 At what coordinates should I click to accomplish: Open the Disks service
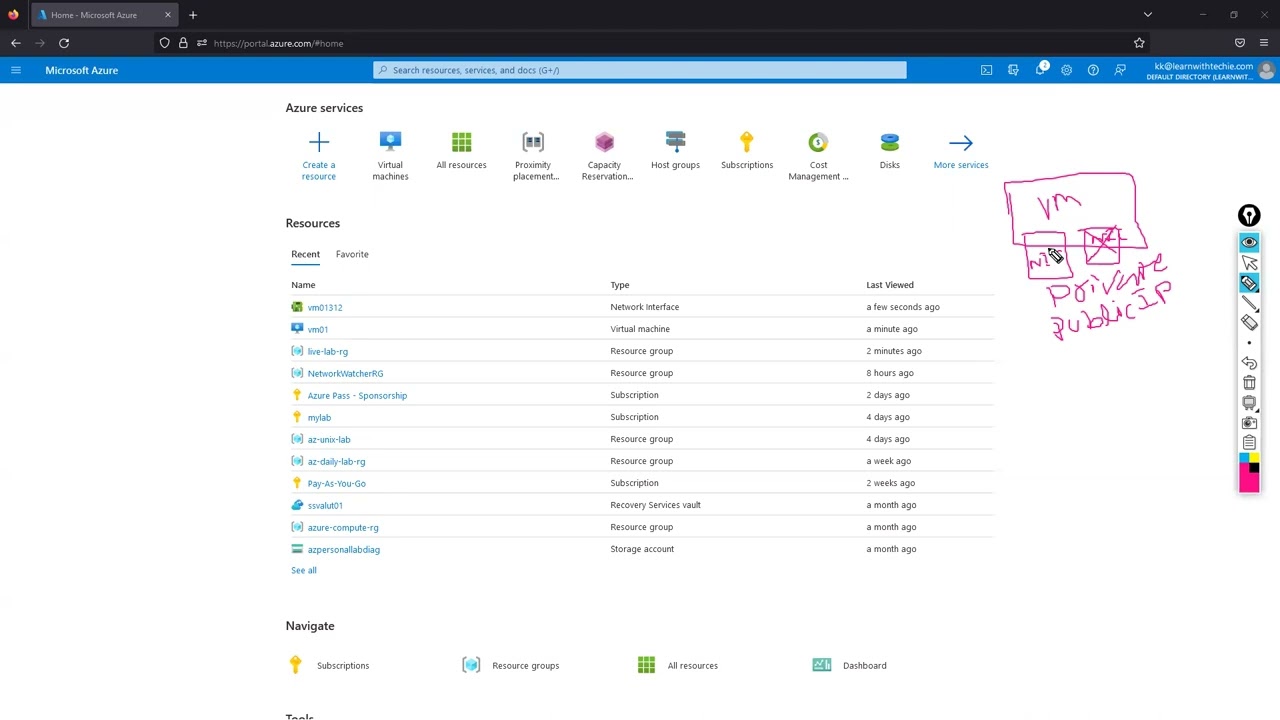(889, 151)
